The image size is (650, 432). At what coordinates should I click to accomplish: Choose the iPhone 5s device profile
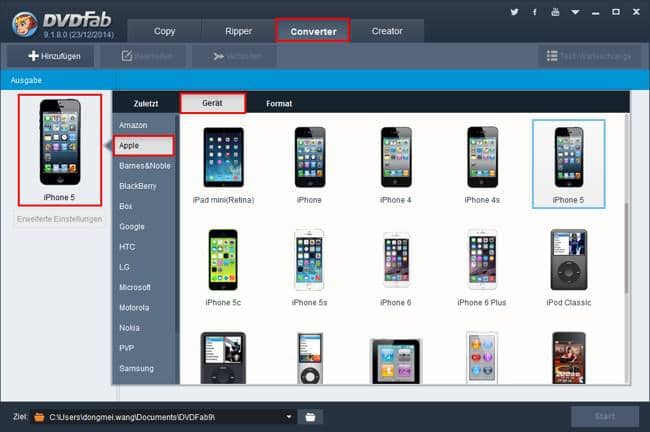309,267
